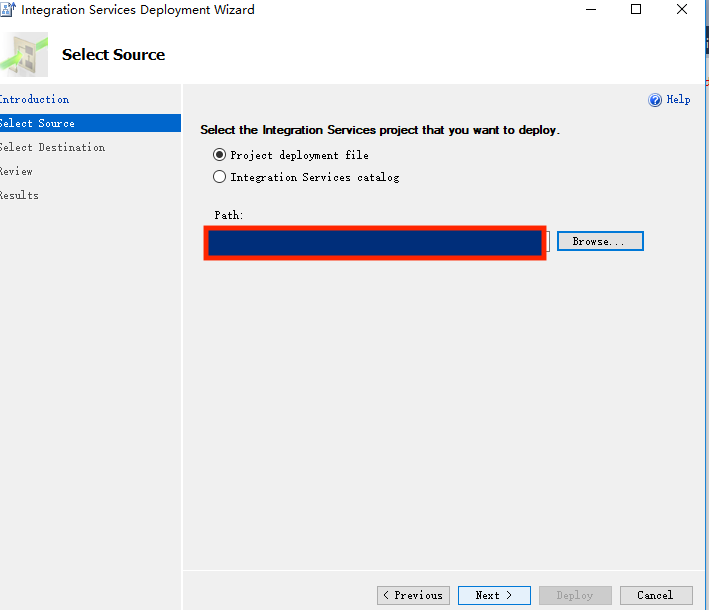This screenshot has height=610, width=709.
Task: Select the highlighted Select Source step
Action: (x=38, y=123)
